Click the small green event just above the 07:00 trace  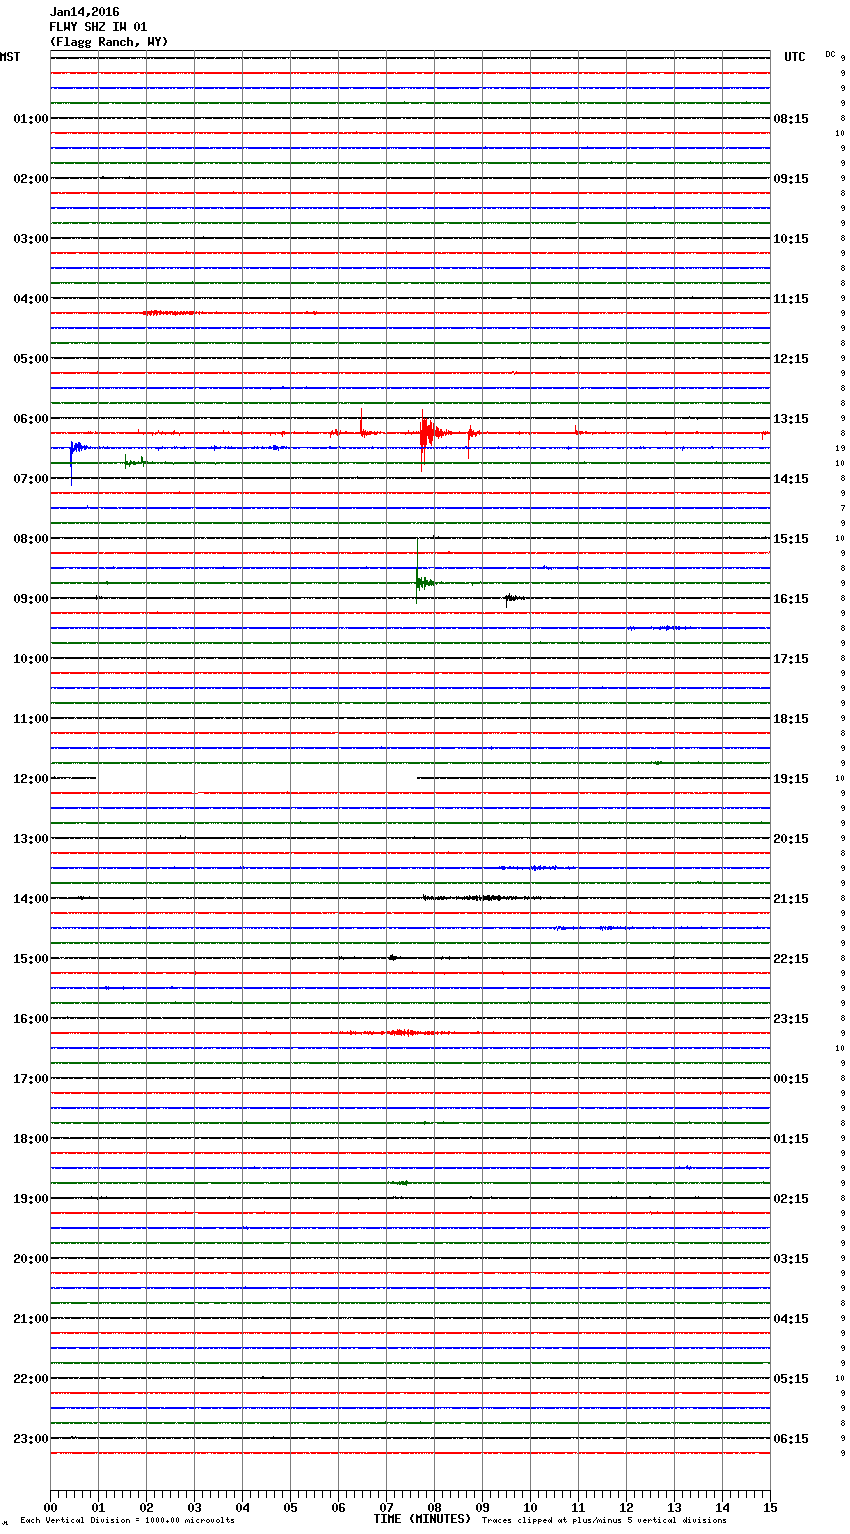(x=134, y=462)
